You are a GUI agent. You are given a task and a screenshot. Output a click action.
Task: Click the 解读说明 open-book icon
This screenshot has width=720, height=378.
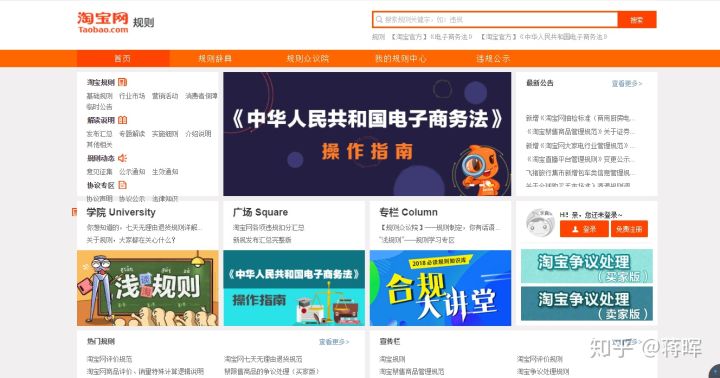coord(122,120)
